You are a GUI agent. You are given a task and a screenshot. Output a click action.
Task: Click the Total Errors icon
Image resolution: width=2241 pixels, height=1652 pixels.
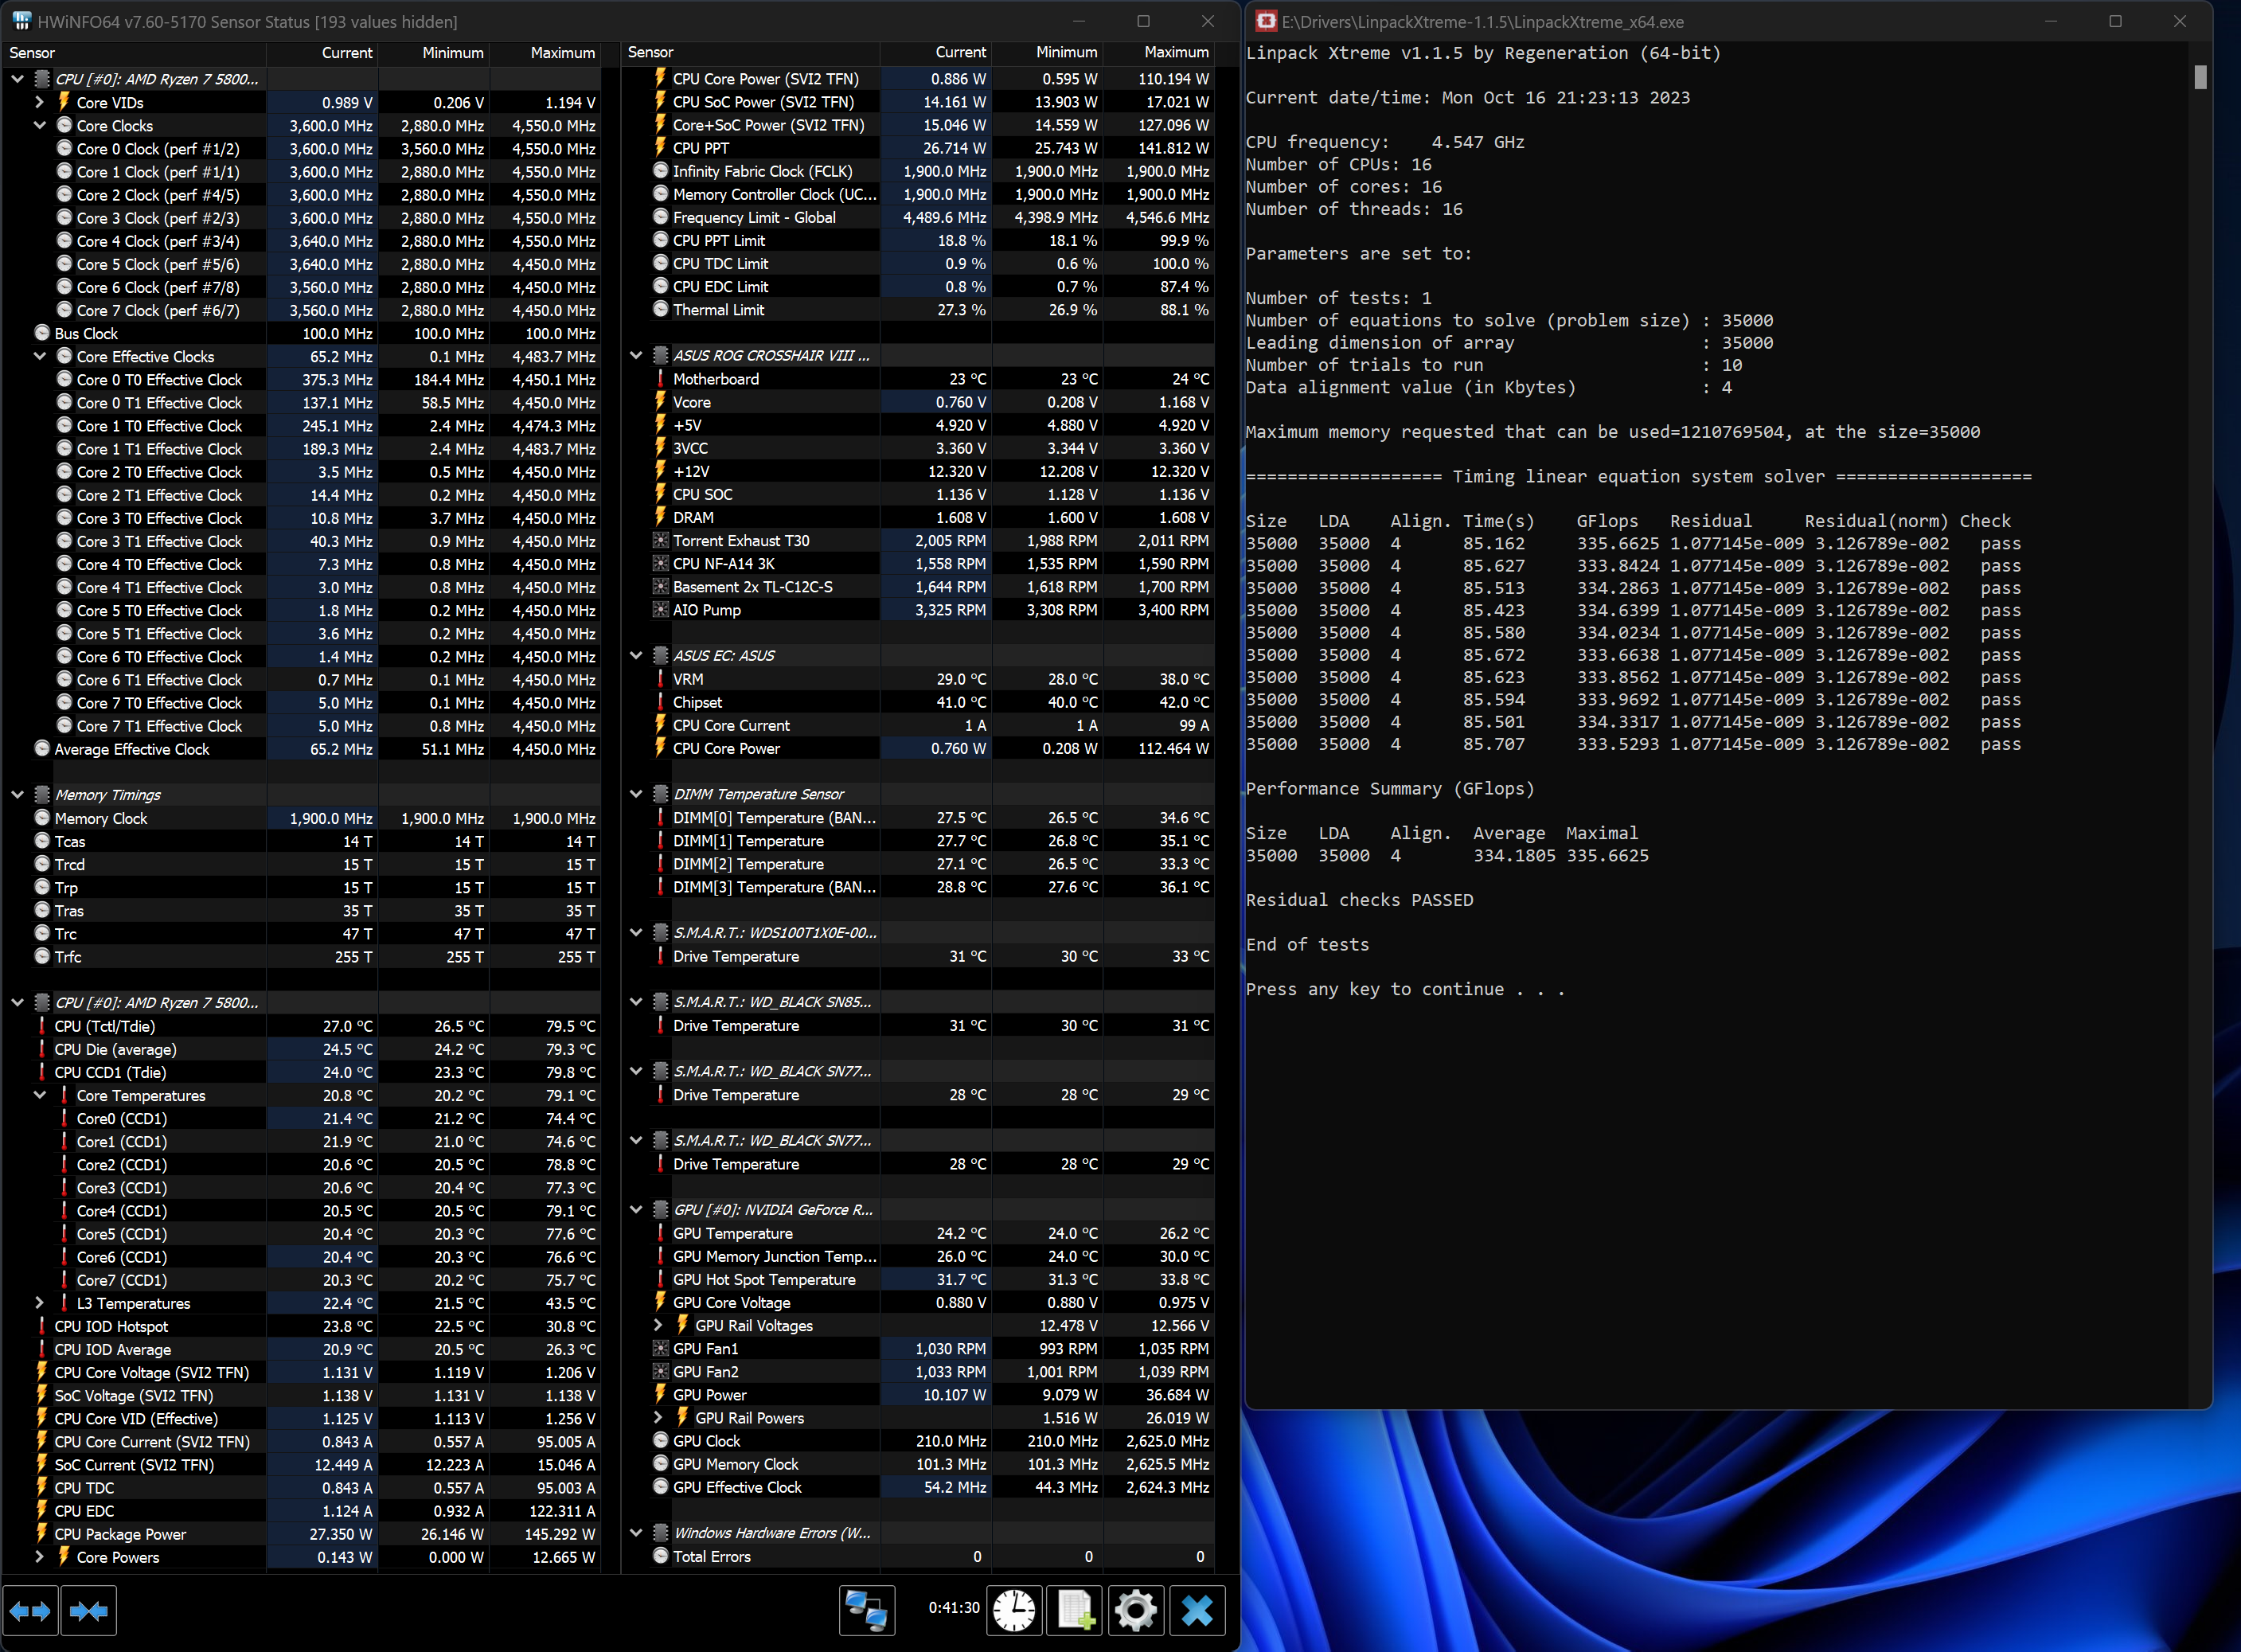pyautogui.click(x=660, y=1556)
